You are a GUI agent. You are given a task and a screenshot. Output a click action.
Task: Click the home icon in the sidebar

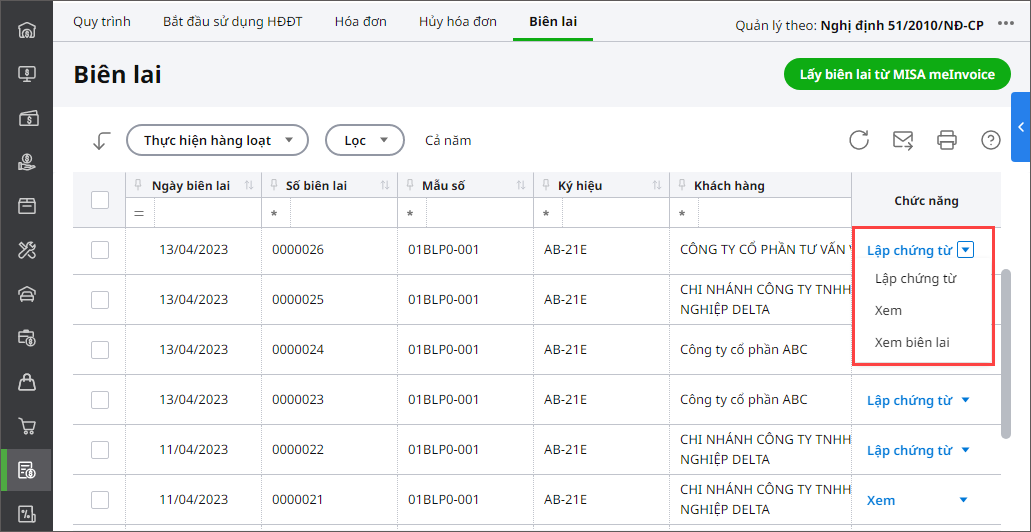[28, 28]
